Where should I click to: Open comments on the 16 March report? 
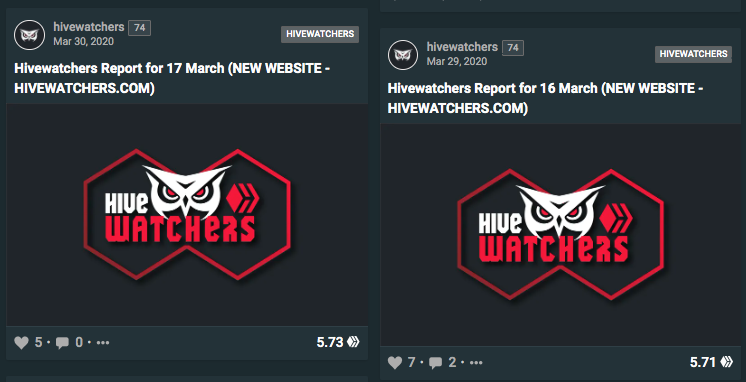(x=435, y=363)
